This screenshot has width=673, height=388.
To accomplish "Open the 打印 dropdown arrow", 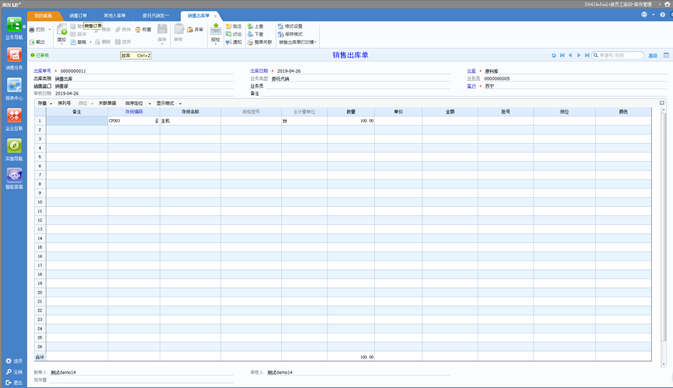I will pyautogui.click(x=49, y=30).
